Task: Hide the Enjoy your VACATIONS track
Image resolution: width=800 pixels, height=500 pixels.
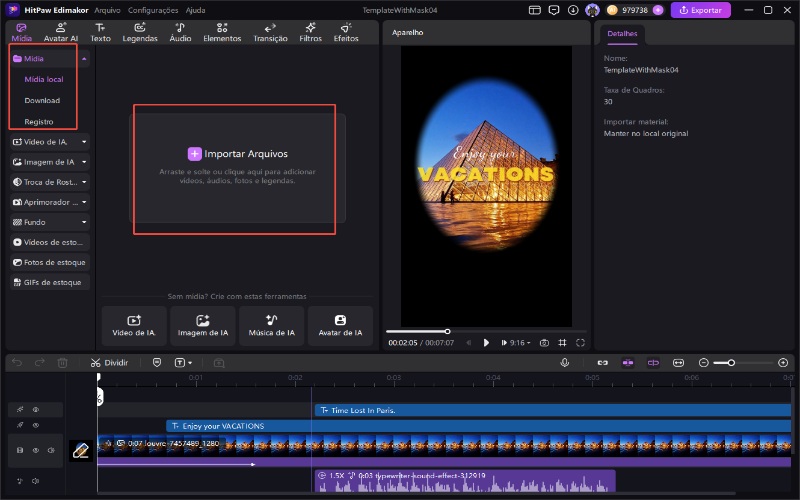Action: click(36, 426)
